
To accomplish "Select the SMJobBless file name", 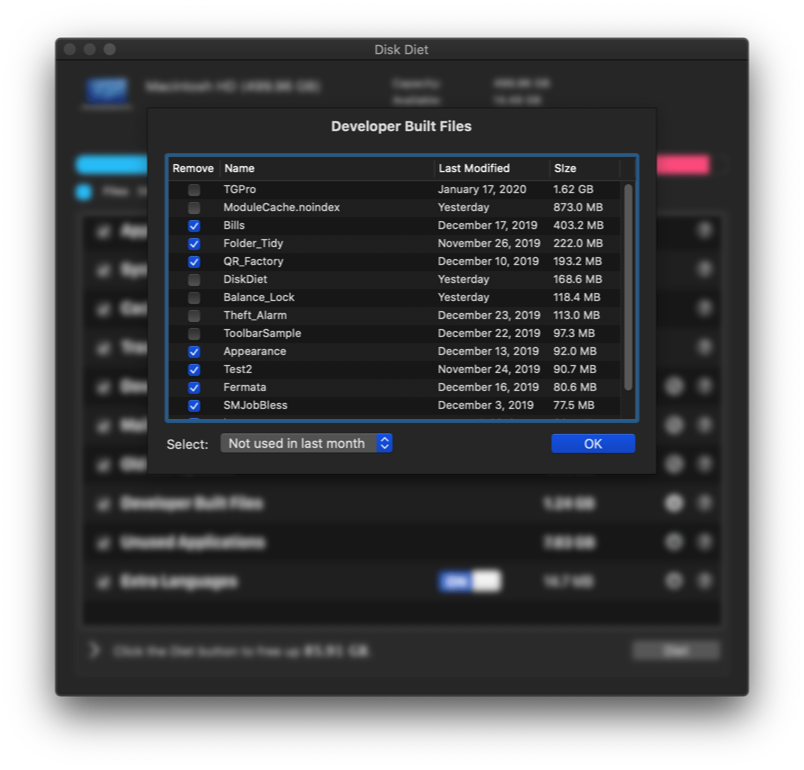I will click(255, 405).
